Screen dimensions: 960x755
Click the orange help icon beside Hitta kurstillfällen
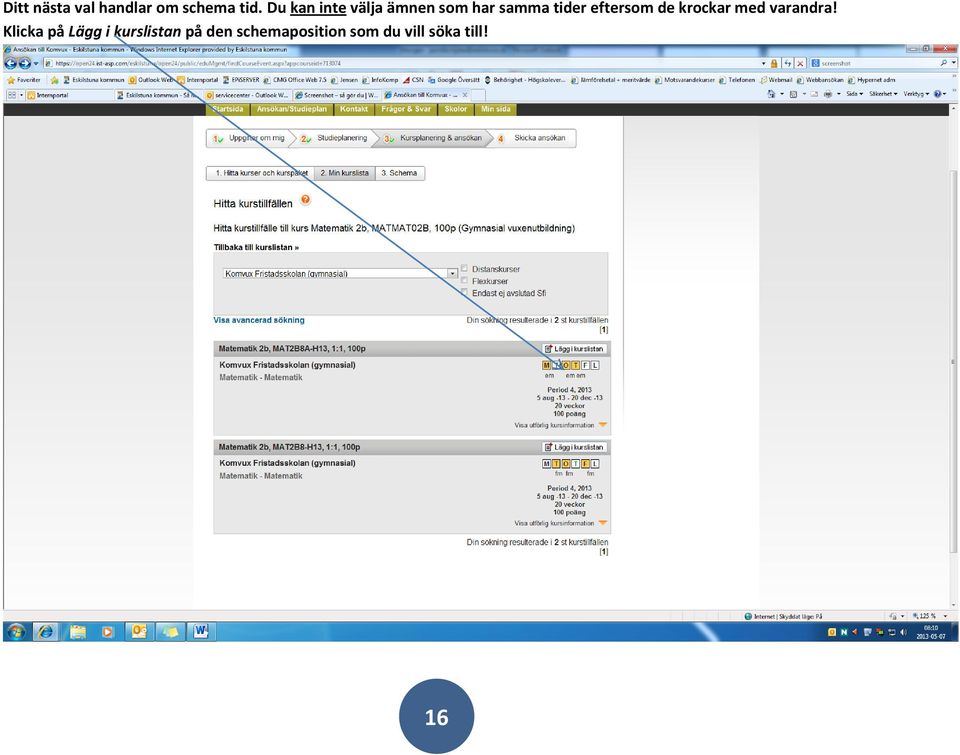click(305, 200)
